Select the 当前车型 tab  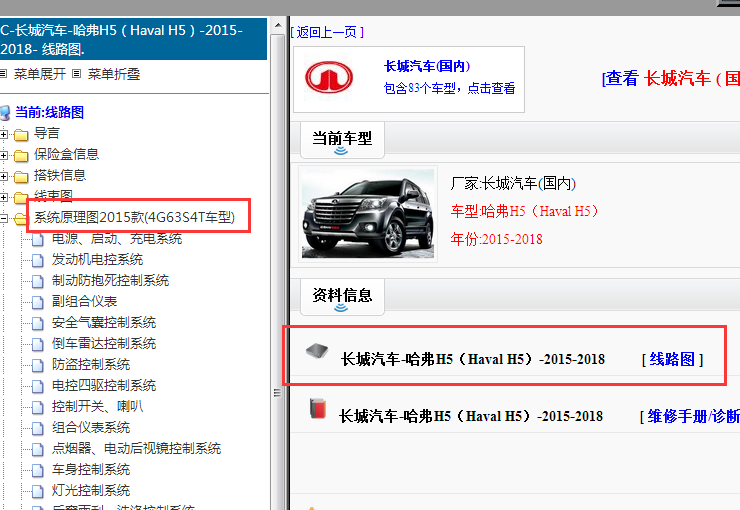[x=342, y=140]
